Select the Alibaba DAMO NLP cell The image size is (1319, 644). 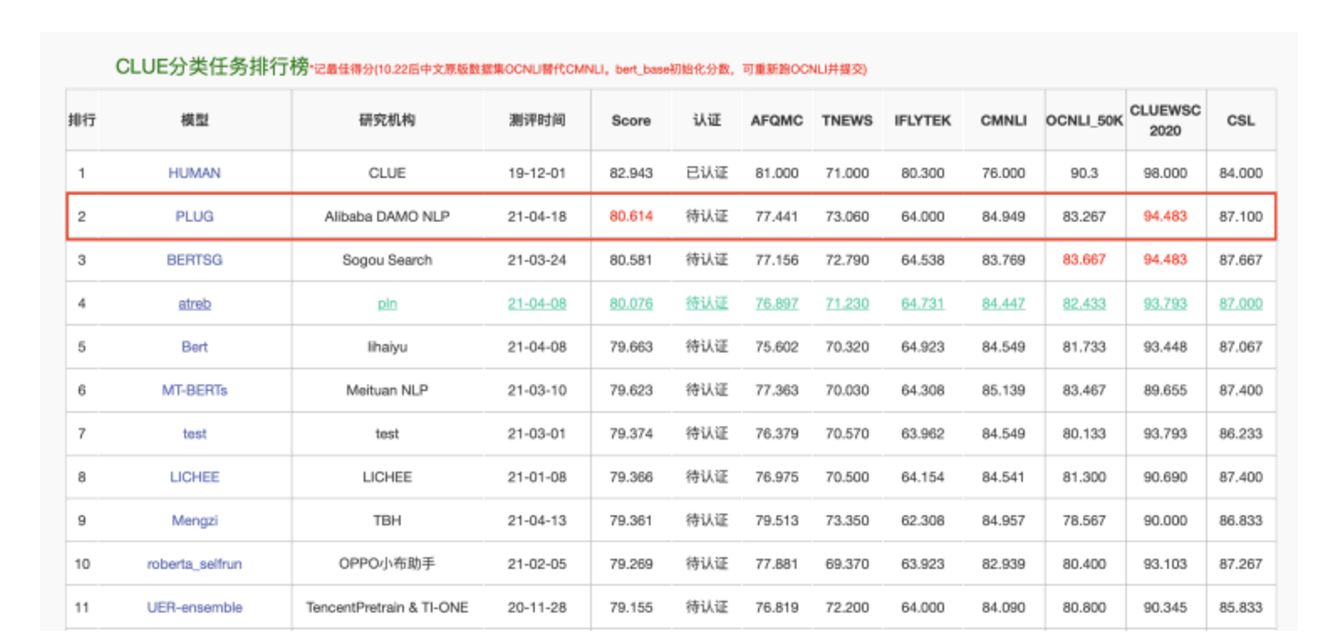[x=387, y=216]
